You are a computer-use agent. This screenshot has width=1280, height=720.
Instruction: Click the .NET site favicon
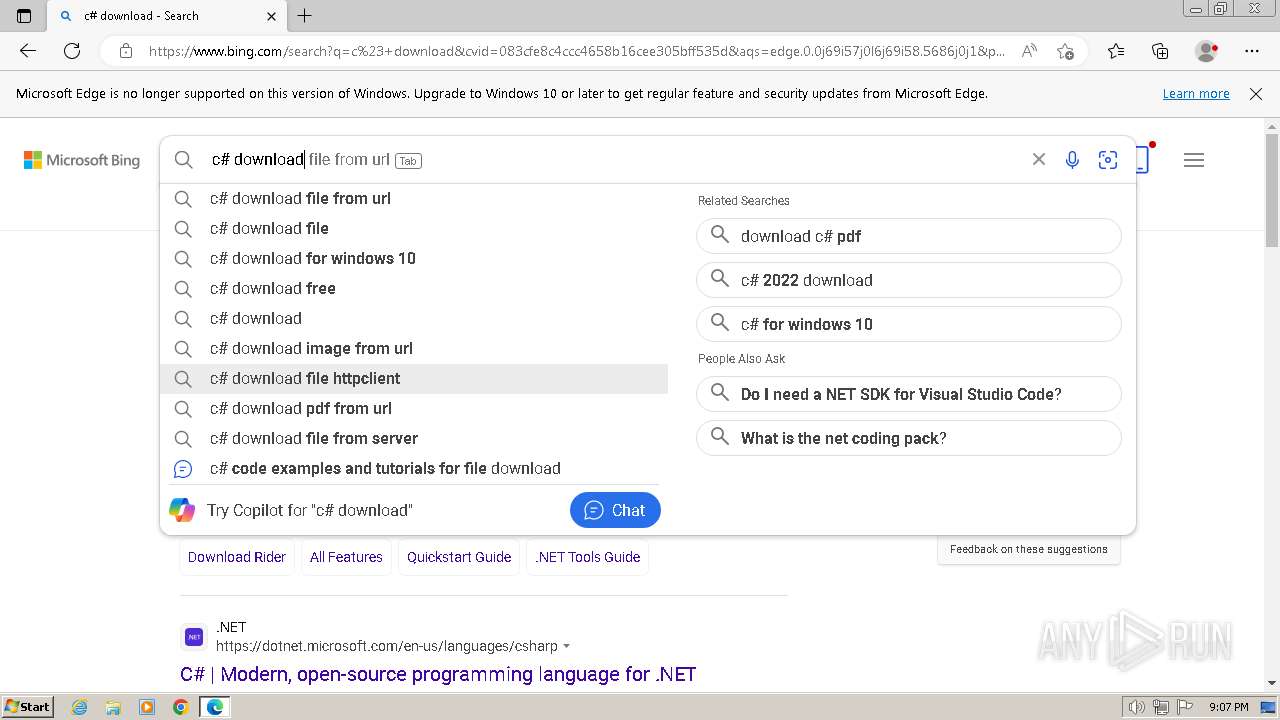(194, 636)
